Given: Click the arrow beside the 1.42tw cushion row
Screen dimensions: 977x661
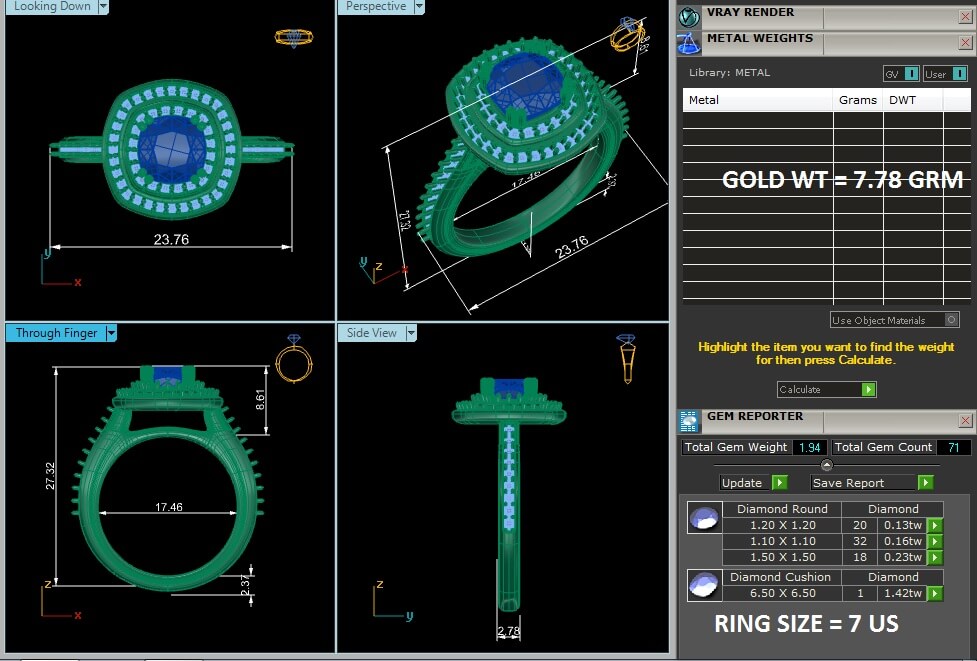Looking at the screenshot, I should click(934, 593).
